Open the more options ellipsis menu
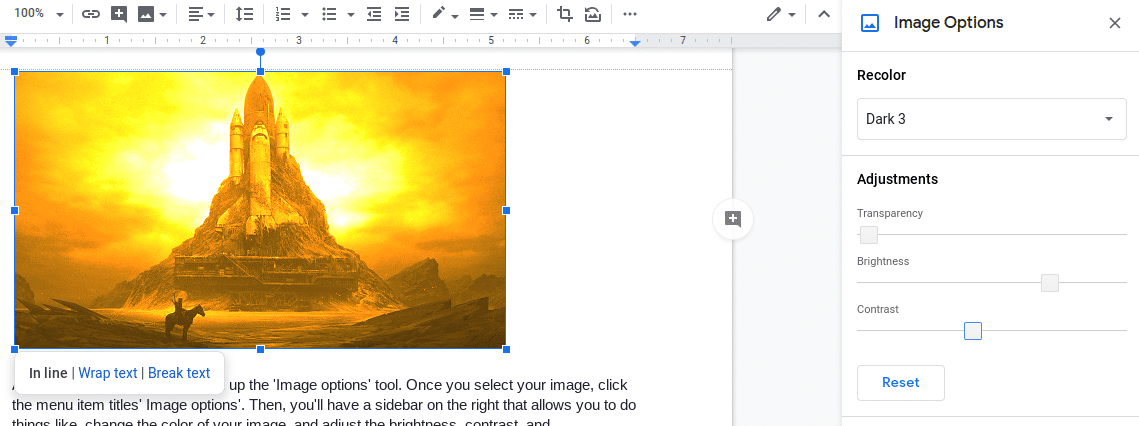This screenshot has height=426, width=1139. click(x=629, y=14)
